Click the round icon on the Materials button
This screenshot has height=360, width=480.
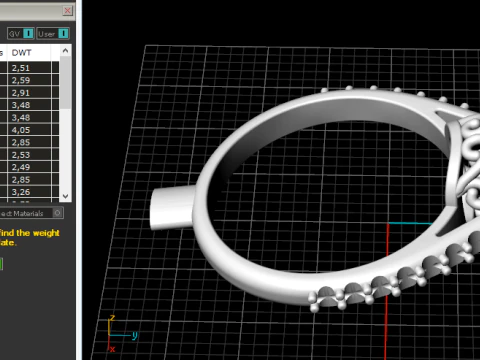57,213
